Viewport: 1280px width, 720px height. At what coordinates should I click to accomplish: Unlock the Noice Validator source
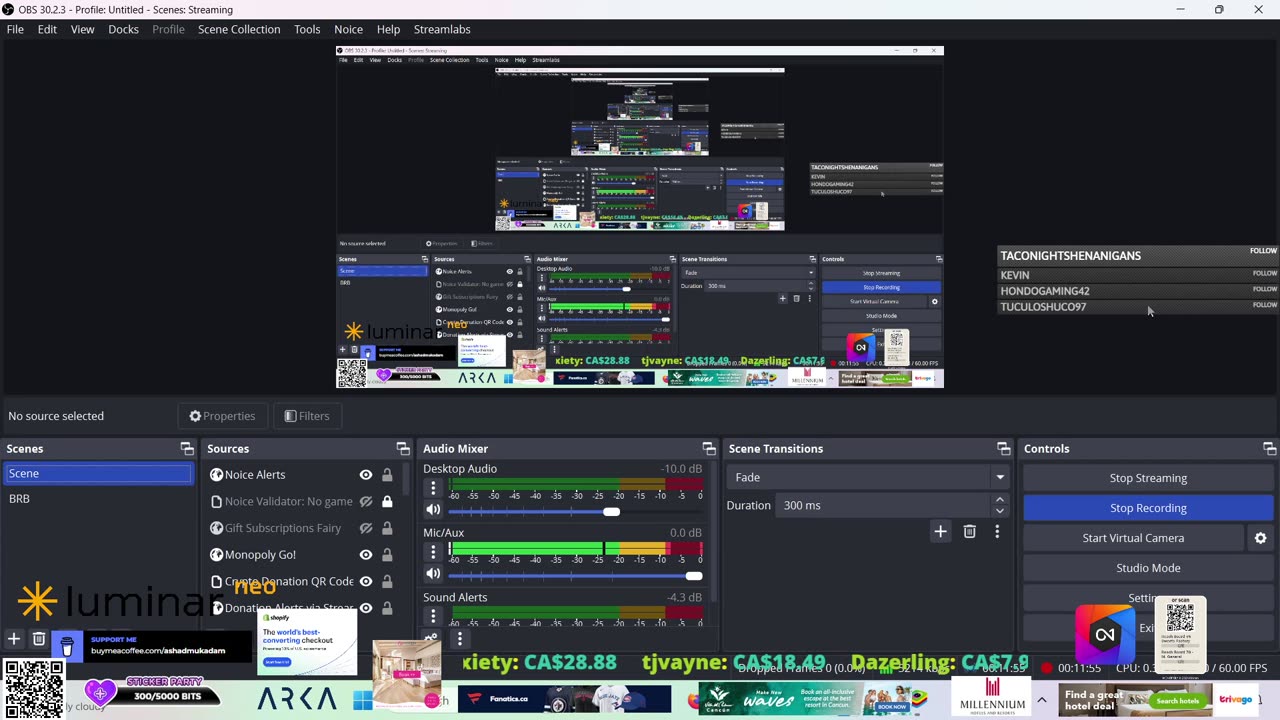(387, 502)
